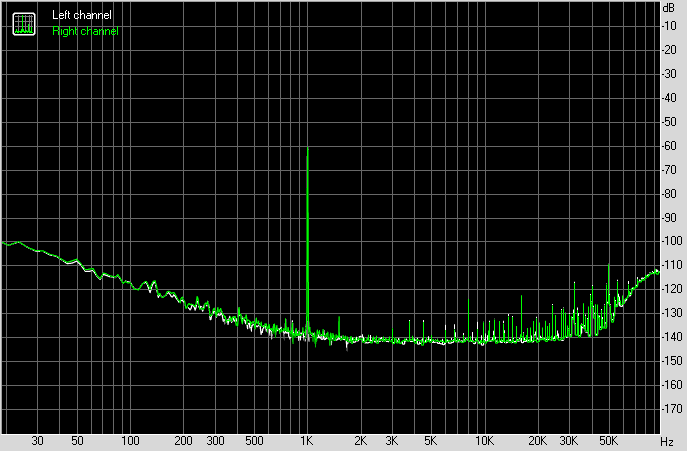Click the 100 frequency axis label
The image size is (687, 451).
click(130, 441)
